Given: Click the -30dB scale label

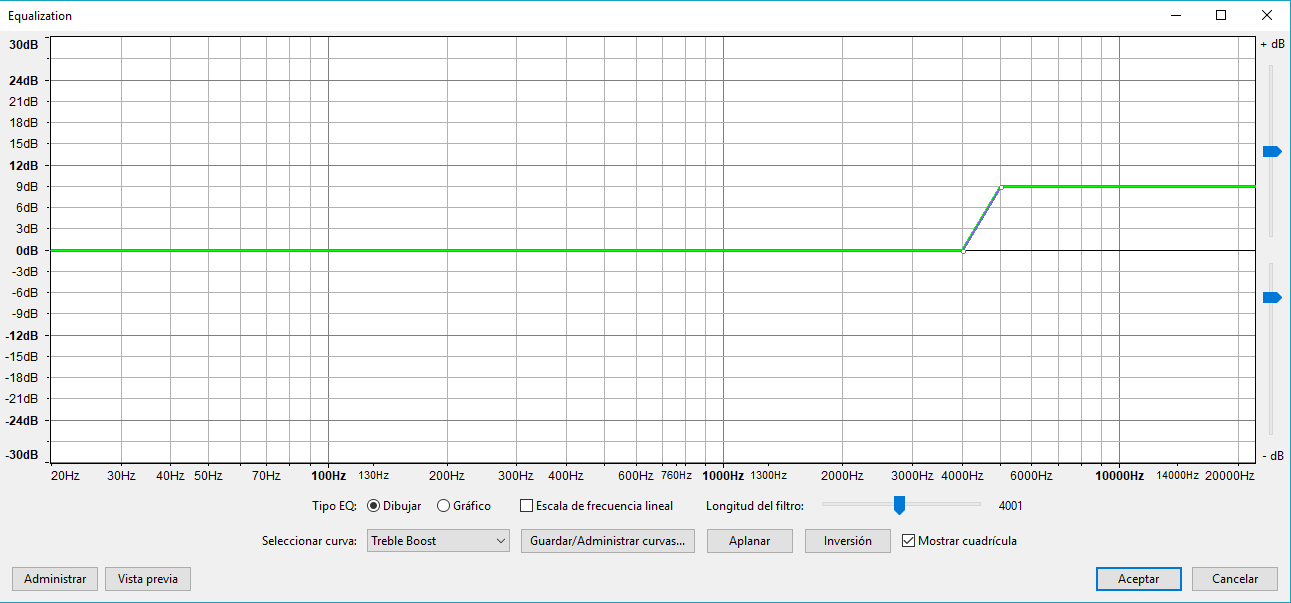Looking at the screenshot, I should (x=22, y=455).
